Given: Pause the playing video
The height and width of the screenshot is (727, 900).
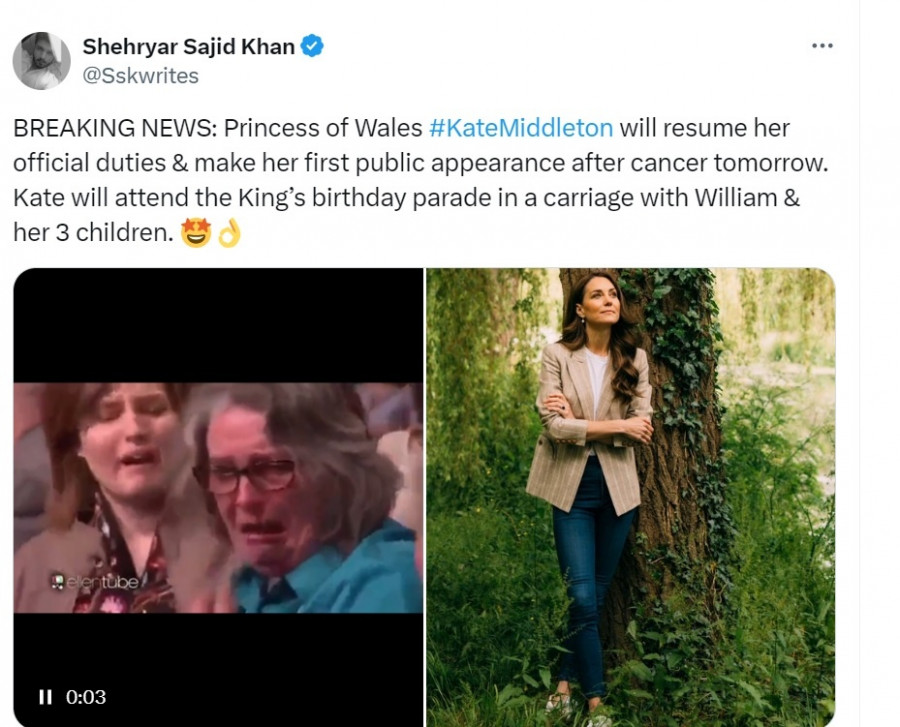Looking at the screenshot, I should click(45, 697).
